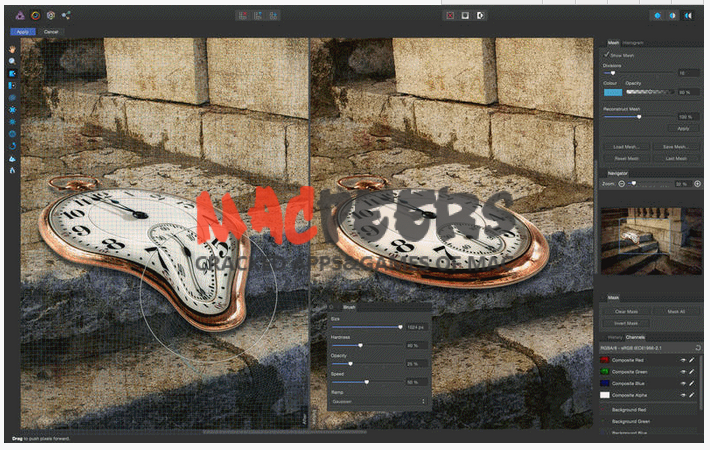Viewport: 710px width, 450px height.
Task: Toggle visibility of Composite Blue channel
Action: point(682,384)
